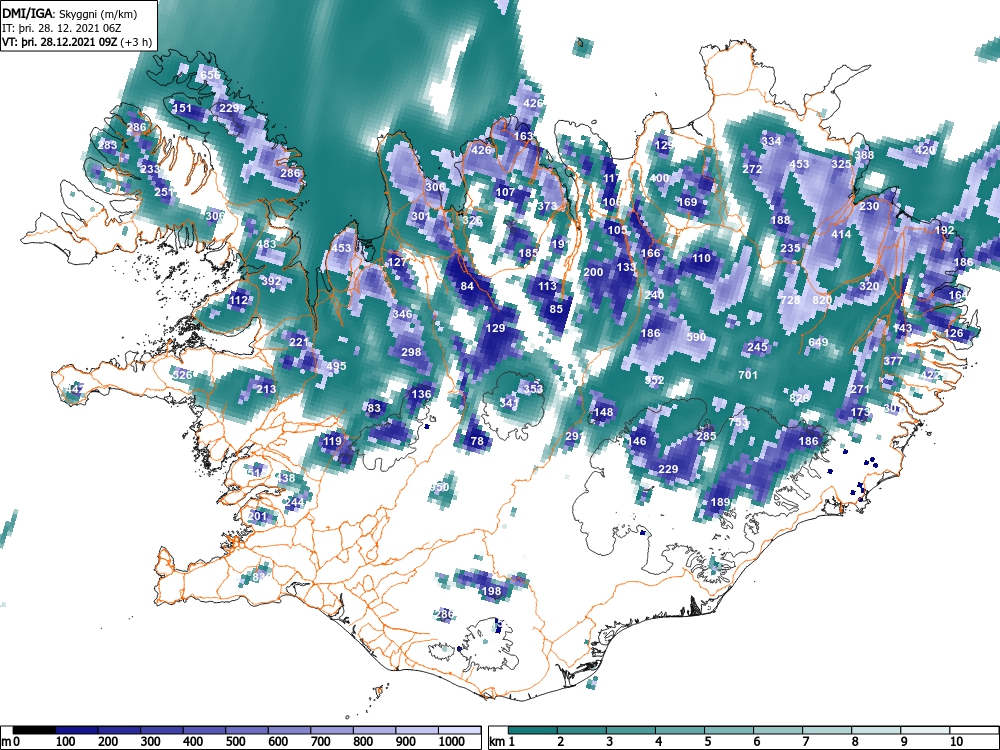Click the visibility value '84' on the map
The width and height of the screenshot is (1000, 750).
[x=467, y=286]
